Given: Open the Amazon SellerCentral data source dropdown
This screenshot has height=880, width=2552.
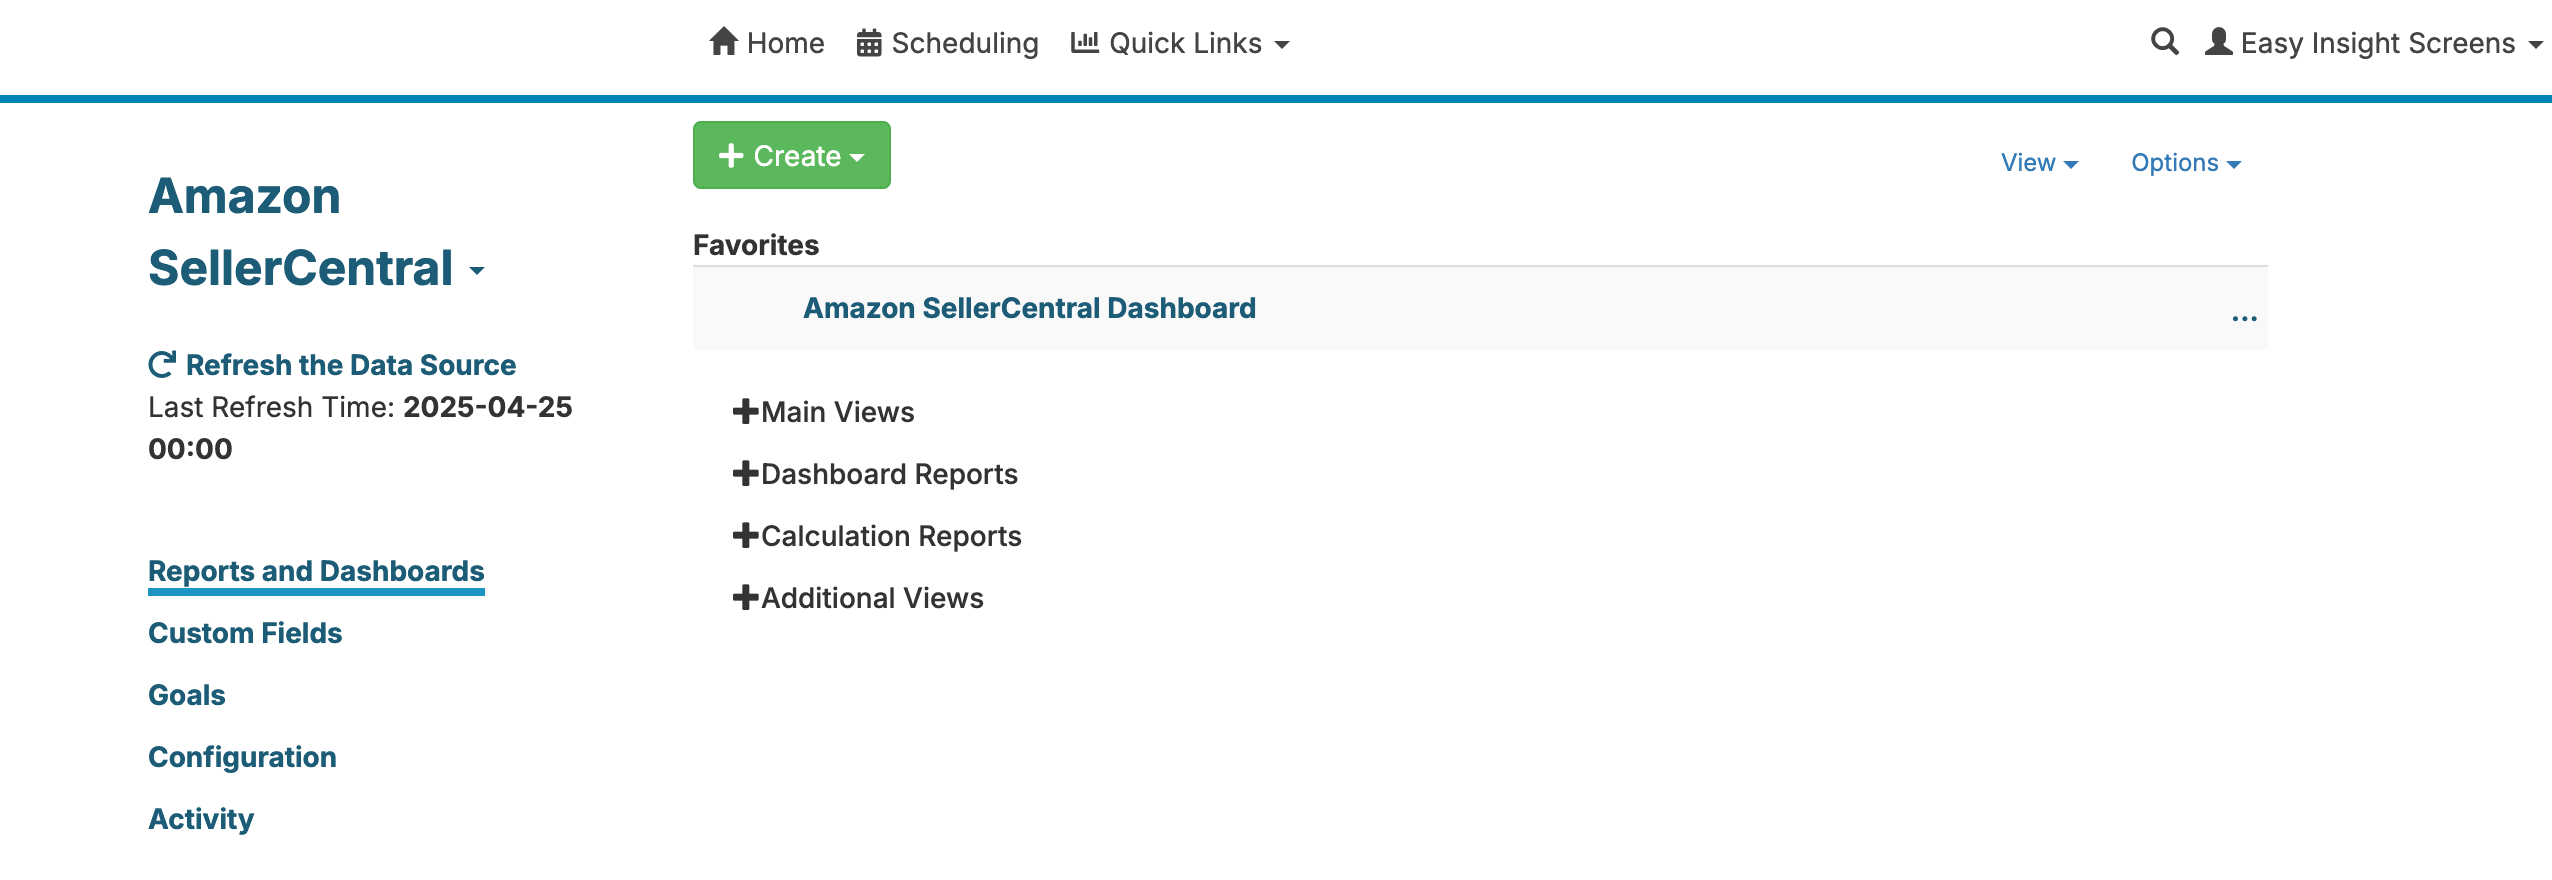Looking at the screenshot, I should coord(478,272).
